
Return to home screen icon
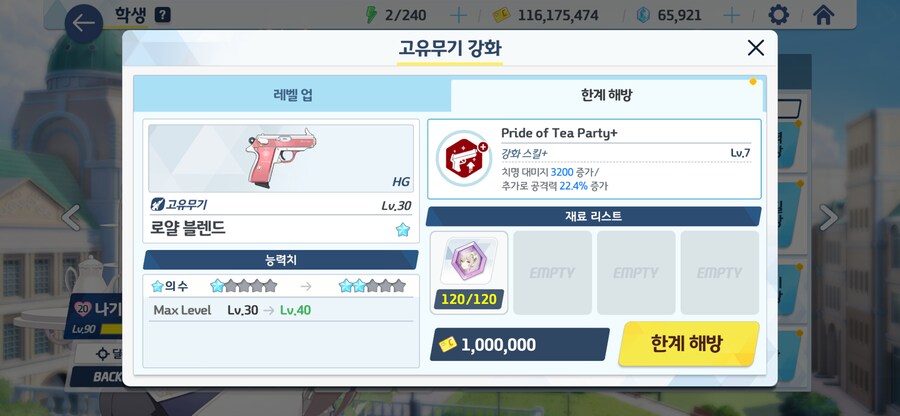point(823,15)
